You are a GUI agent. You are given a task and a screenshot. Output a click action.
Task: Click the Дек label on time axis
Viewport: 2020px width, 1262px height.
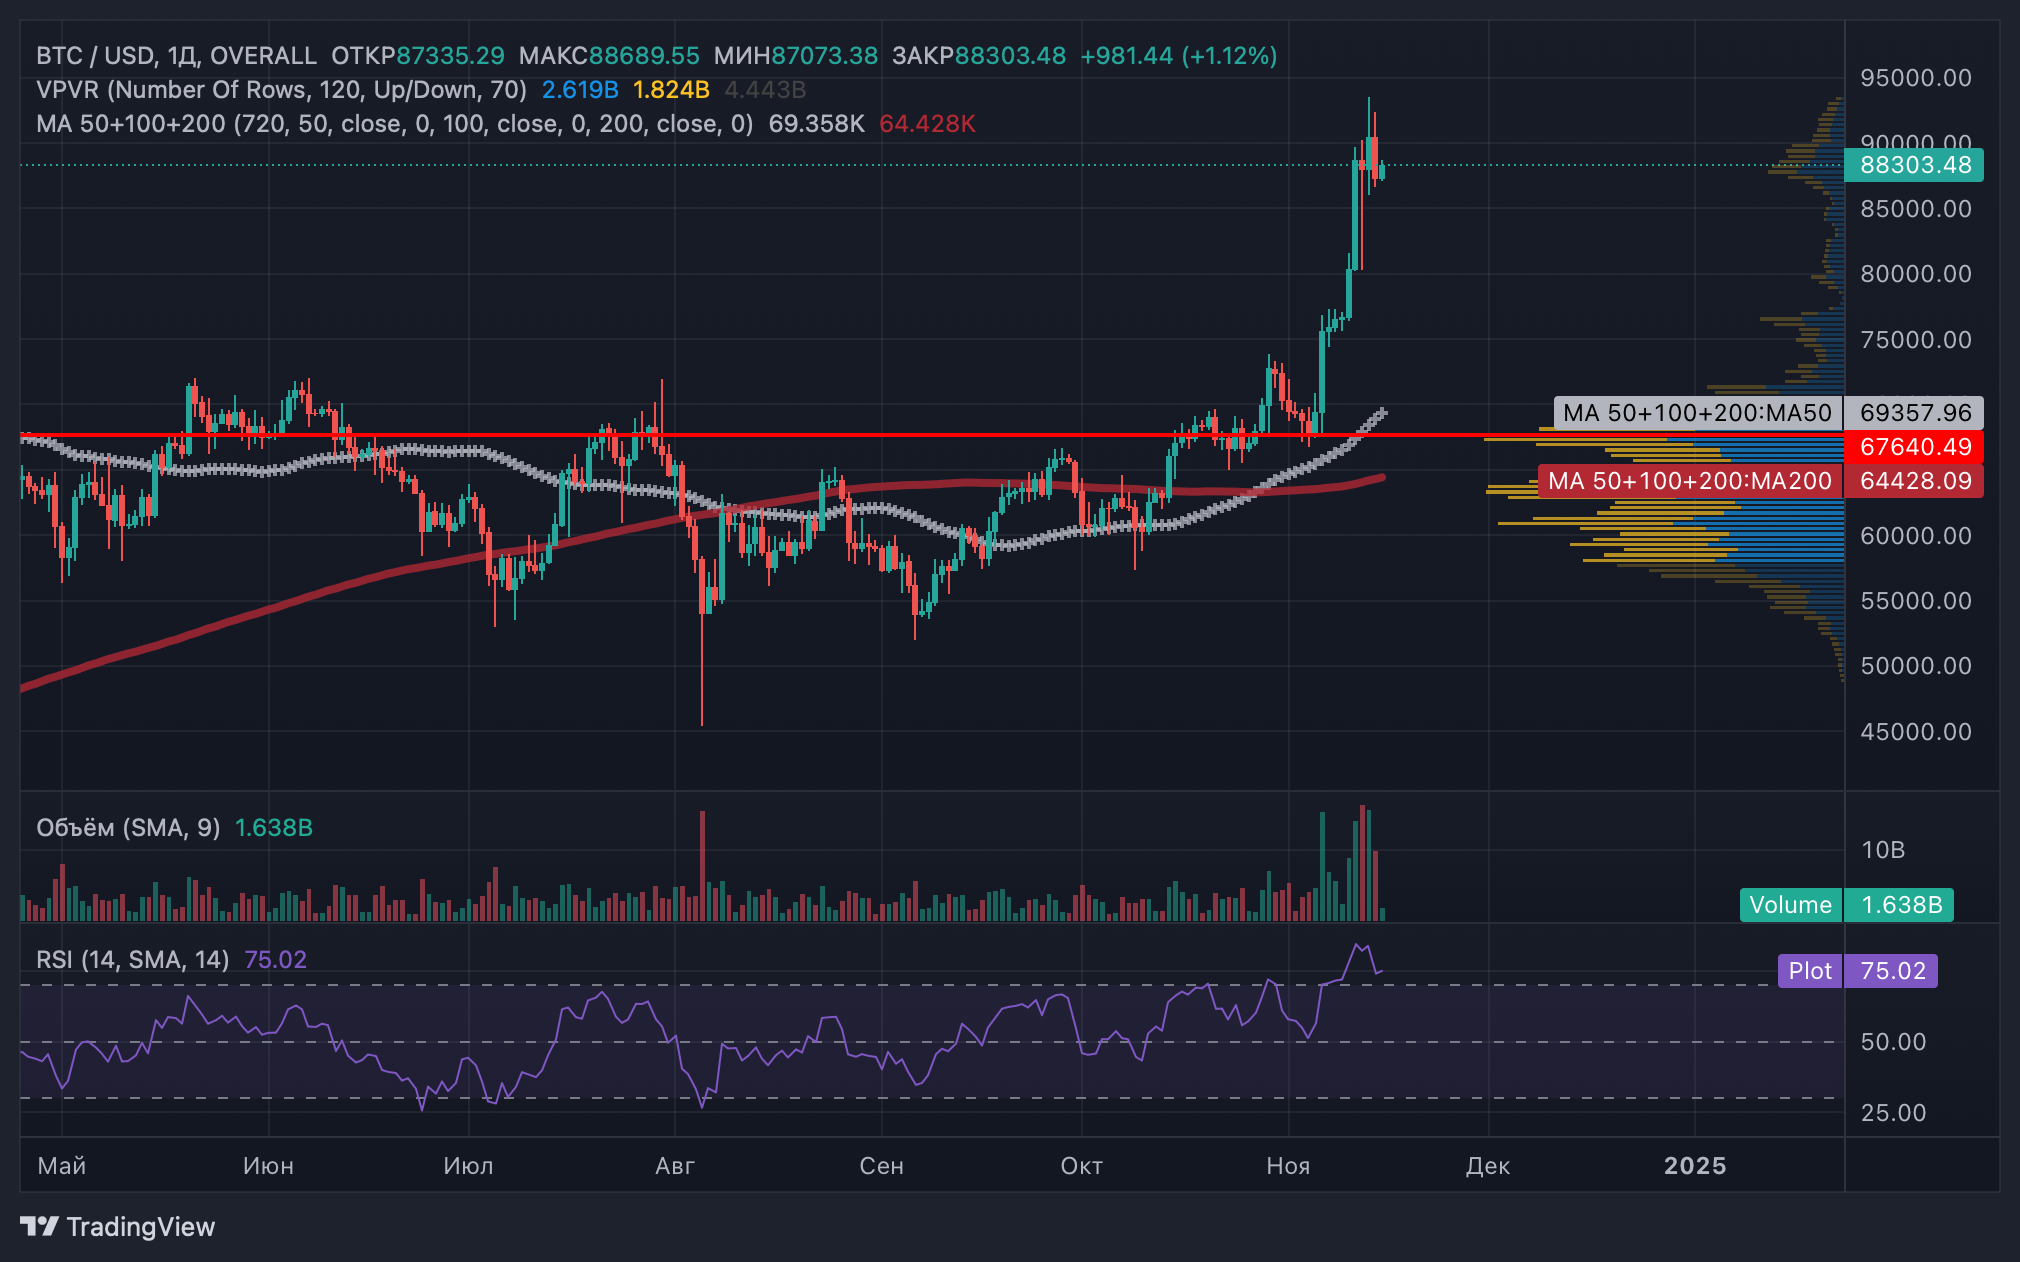click(1488, 1166)
